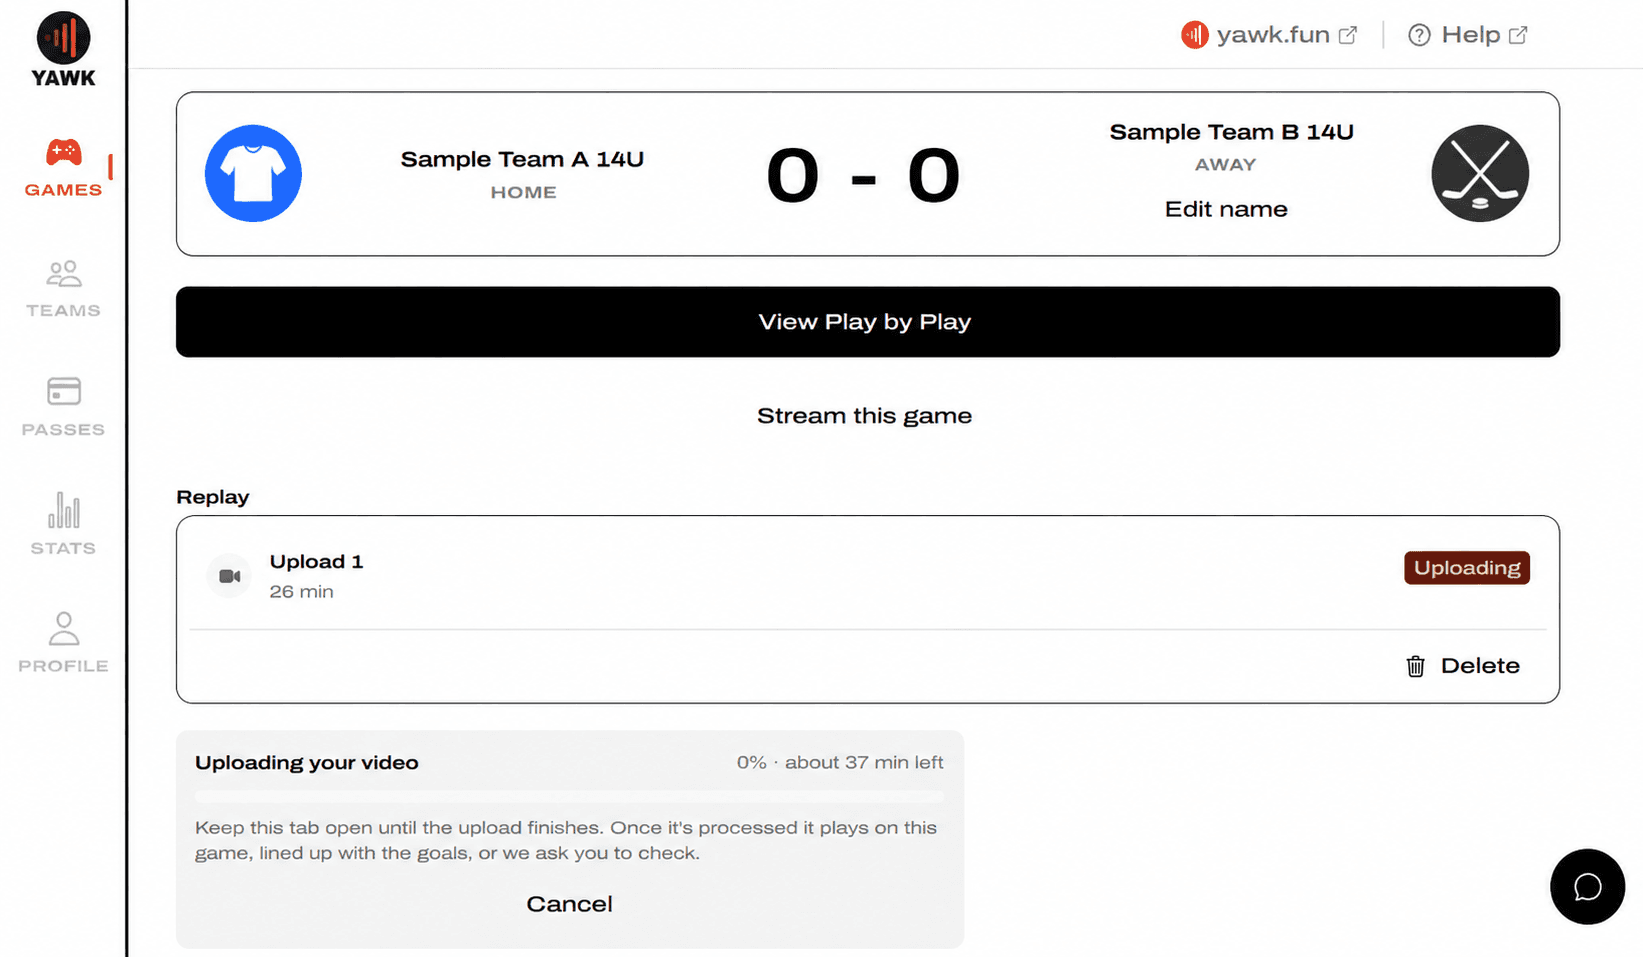
Task: Open the YAWK logo home
Action: (x=63, y=49)
